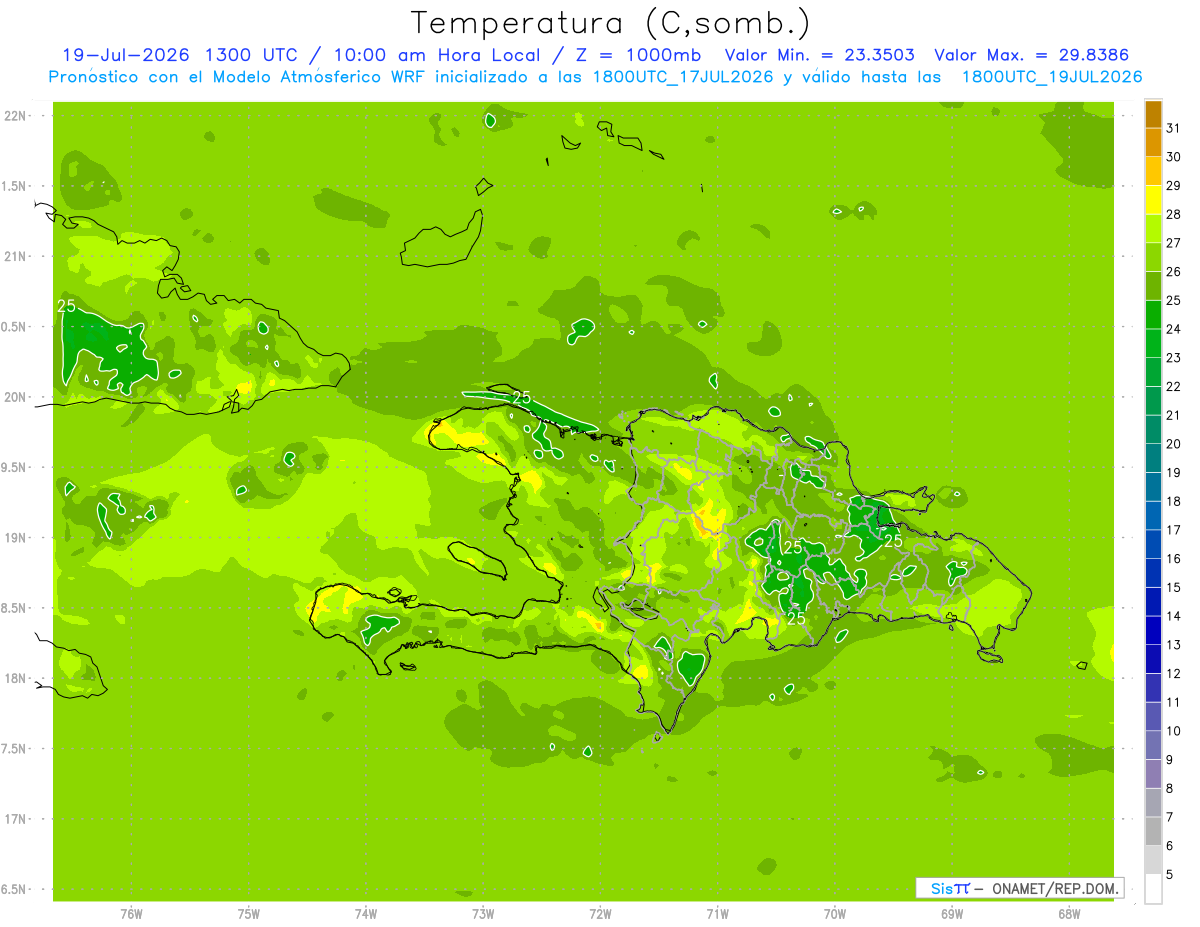Click the forecast date "19-Jul-2026"
This screenshot has height=927, width=1200.
pos(126,55)
